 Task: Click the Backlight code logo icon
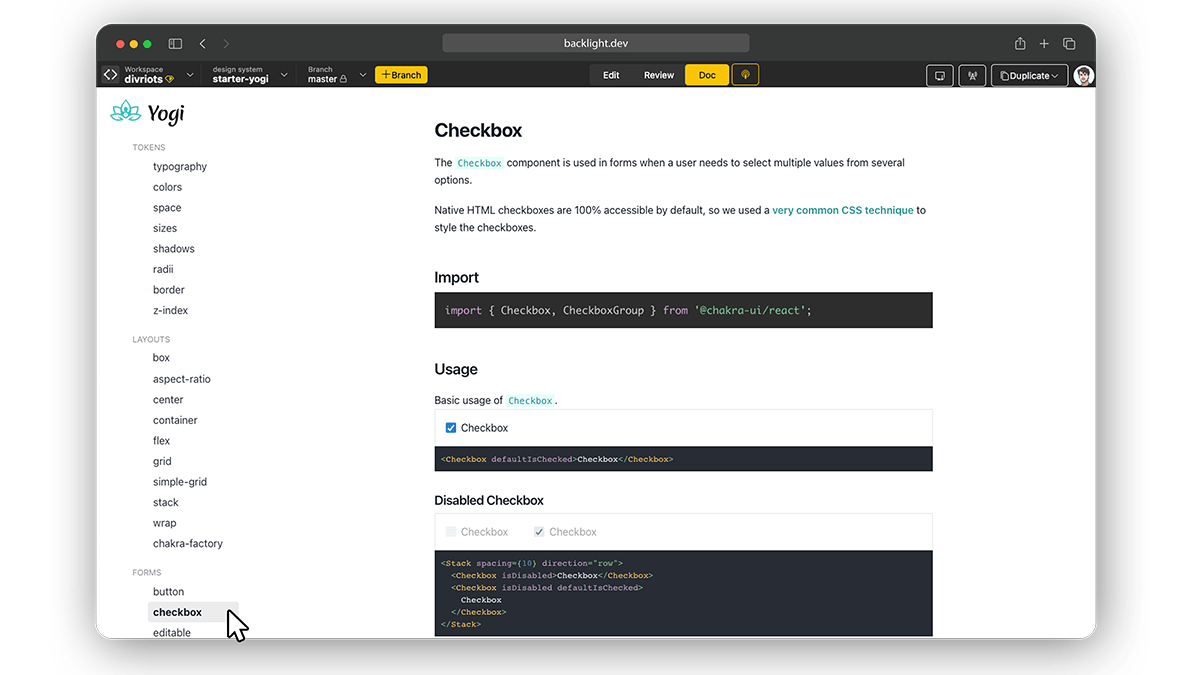click(111, 75)
